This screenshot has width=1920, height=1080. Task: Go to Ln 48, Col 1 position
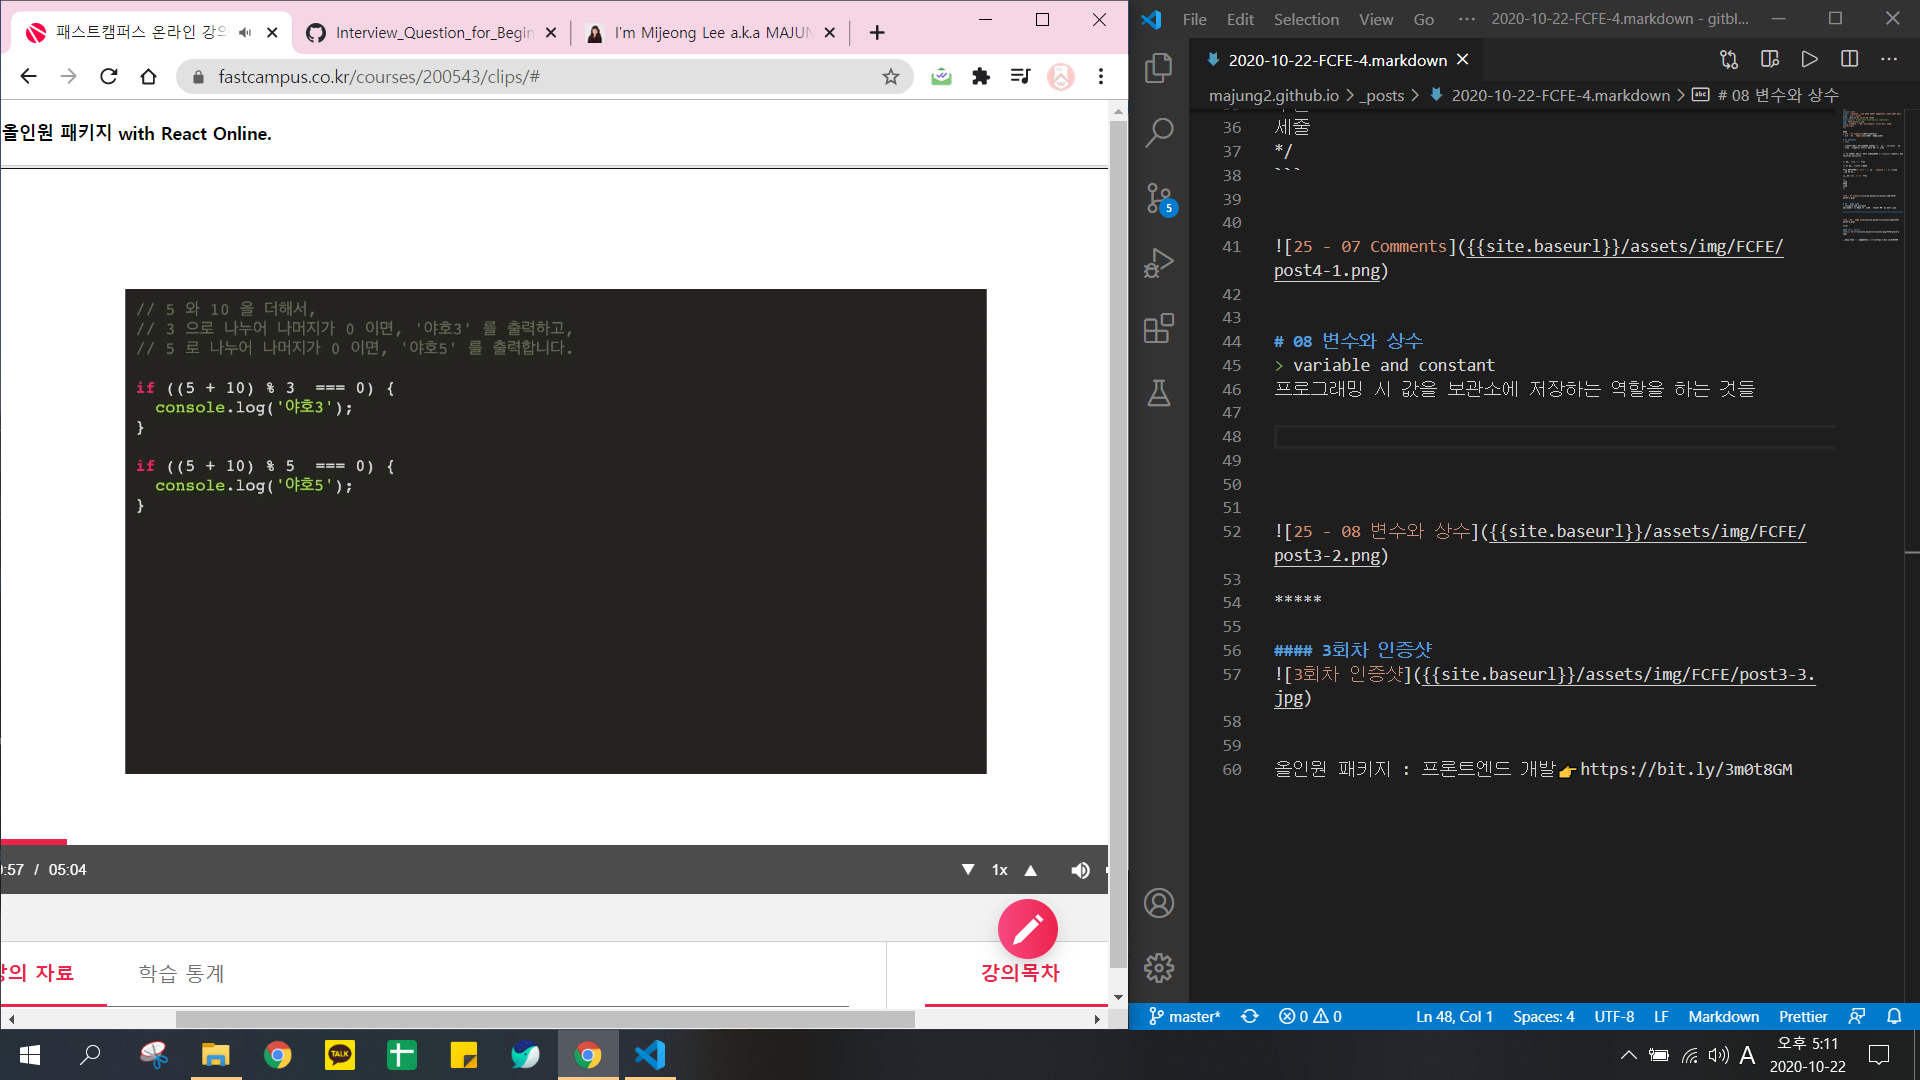tap(1454, 1016)
